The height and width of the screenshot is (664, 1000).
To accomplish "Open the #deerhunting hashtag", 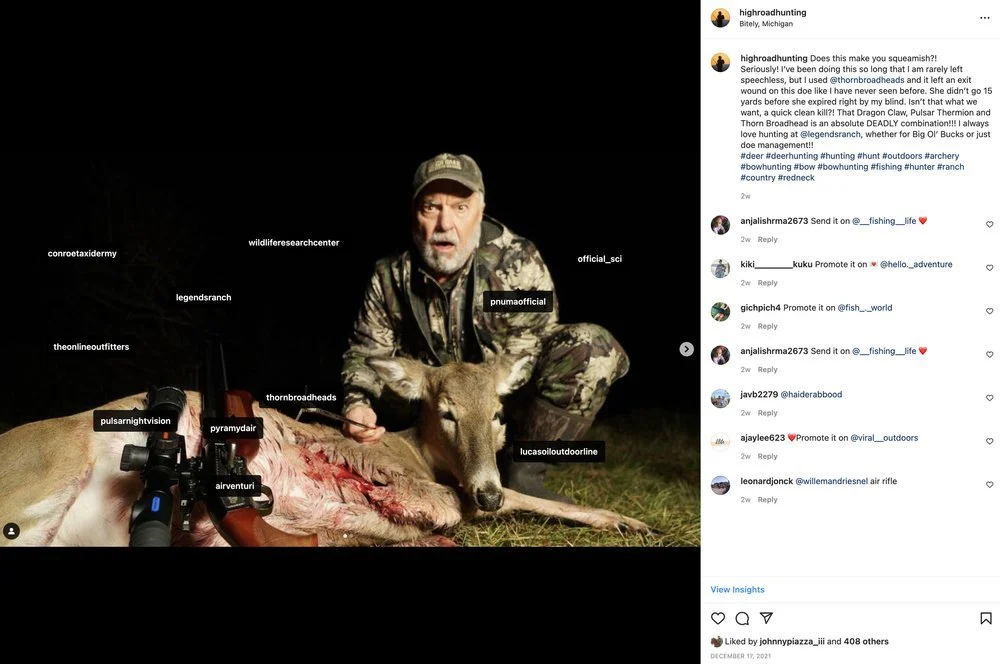I will [792, 156].
